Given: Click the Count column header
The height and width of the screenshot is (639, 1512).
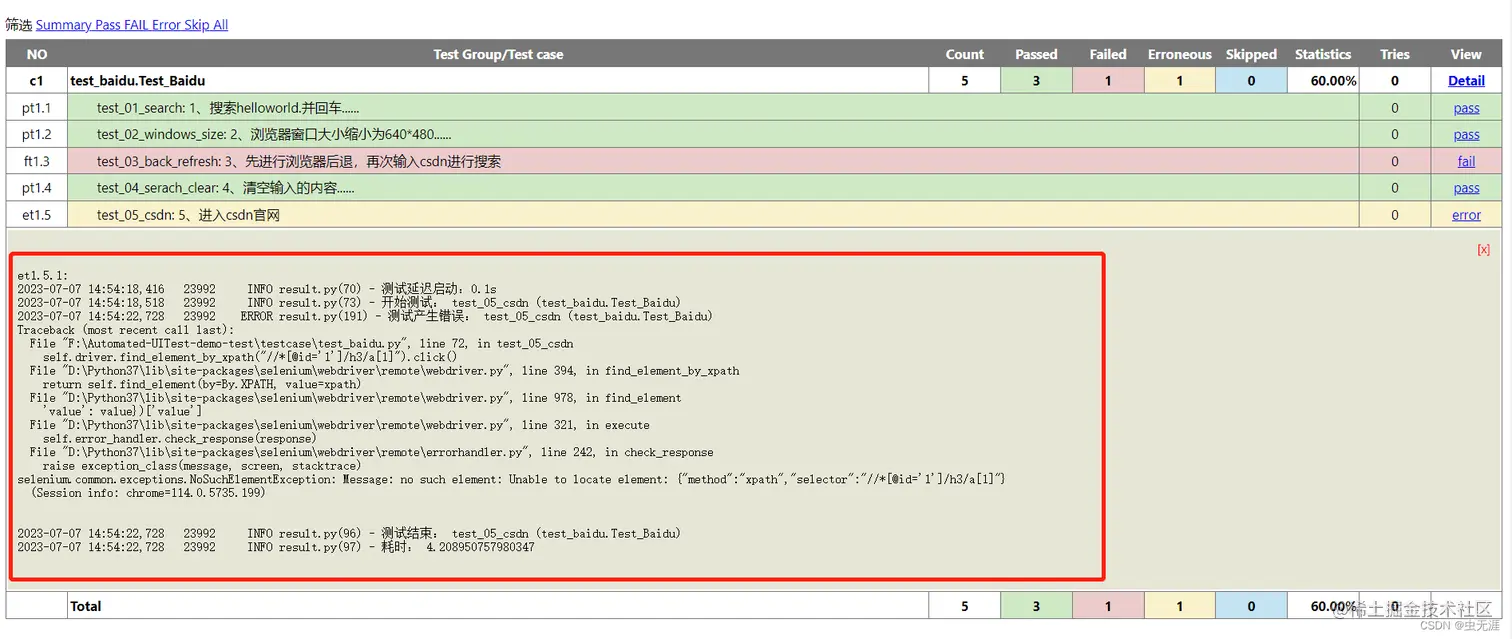Looking at the screenshot, I should (965, 54).
